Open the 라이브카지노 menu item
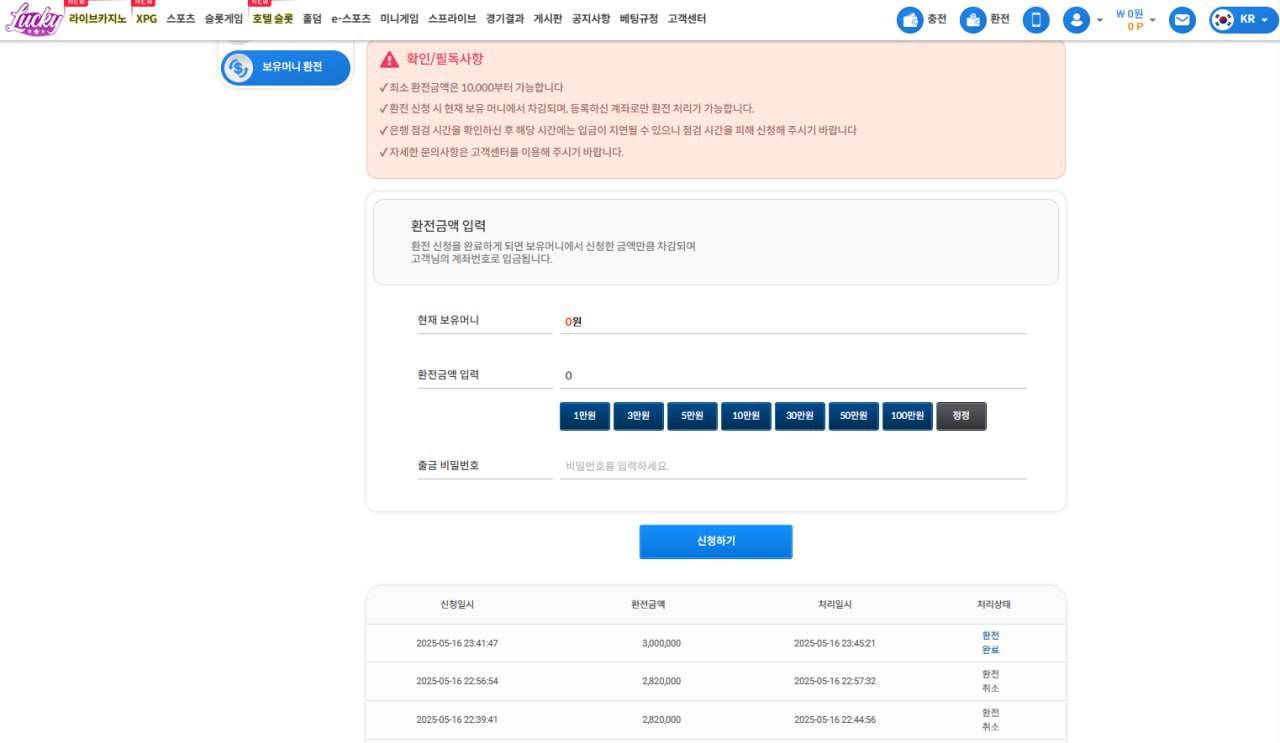 pos(97,18)
